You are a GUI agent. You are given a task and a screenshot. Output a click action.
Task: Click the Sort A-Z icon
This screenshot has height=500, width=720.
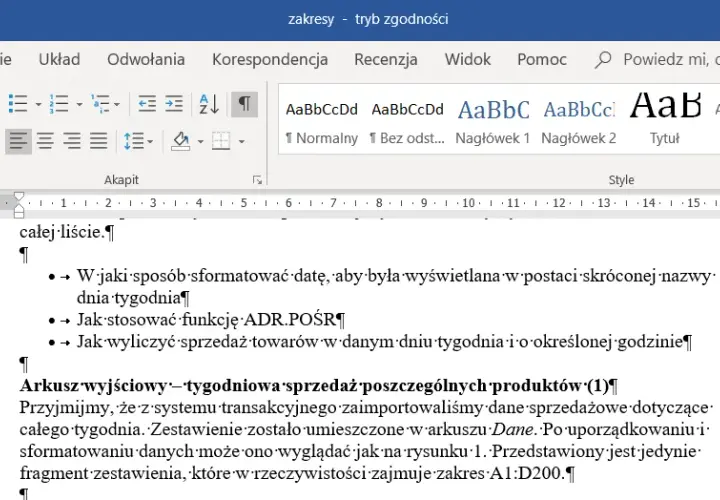(209, 104)
